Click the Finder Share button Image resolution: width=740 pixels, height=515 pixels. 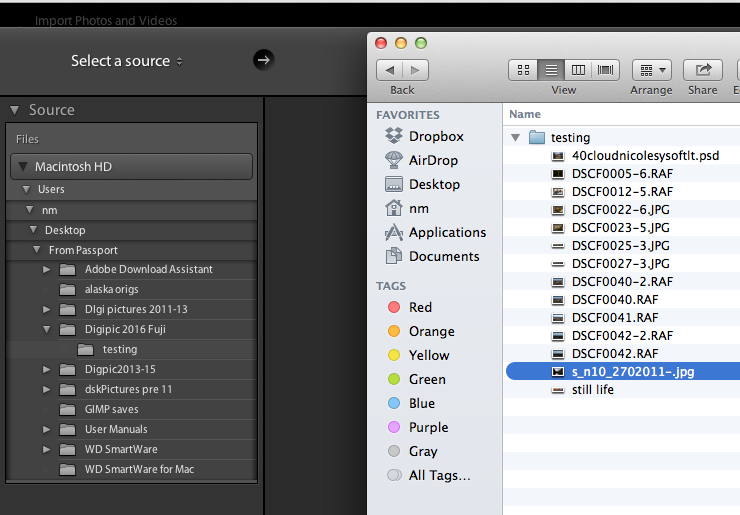702,70
